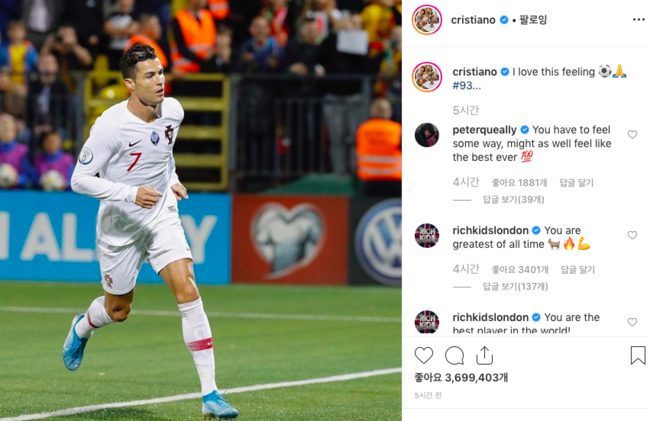Expand 39 replies under peterqueally's comment
The width and height of the screenshot is (650, 421).
coord(513,200)
